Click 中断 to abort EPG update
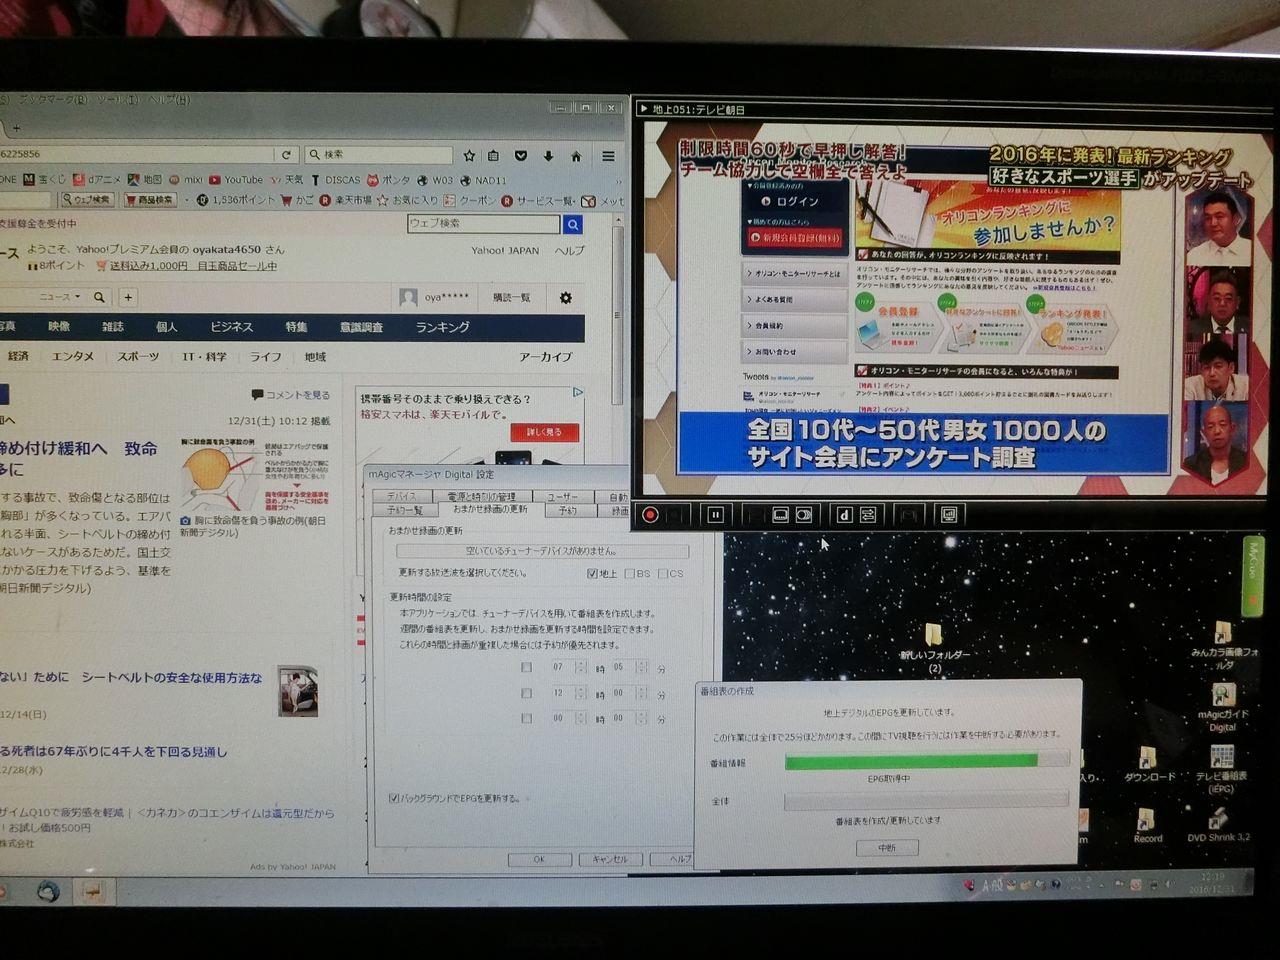This screenshot has height=960, width=1280. (887, 847)
